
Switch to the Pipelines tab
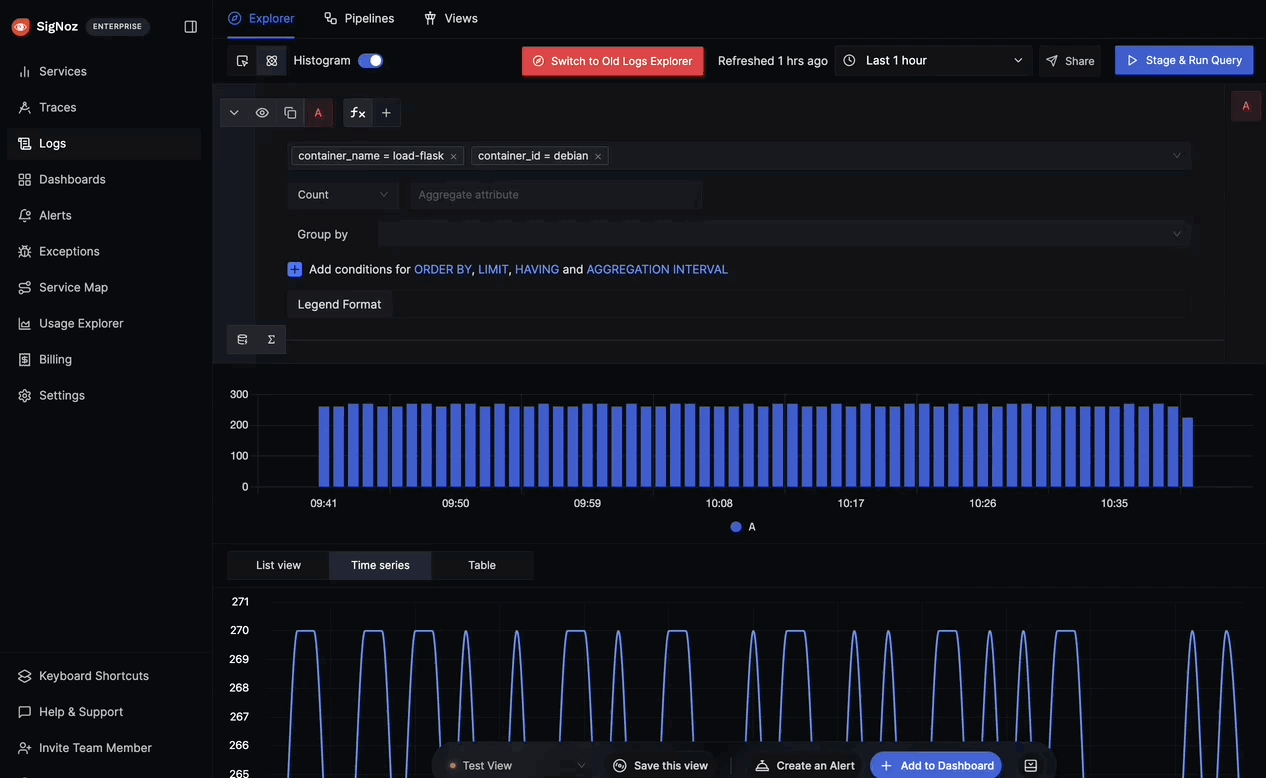359,18
